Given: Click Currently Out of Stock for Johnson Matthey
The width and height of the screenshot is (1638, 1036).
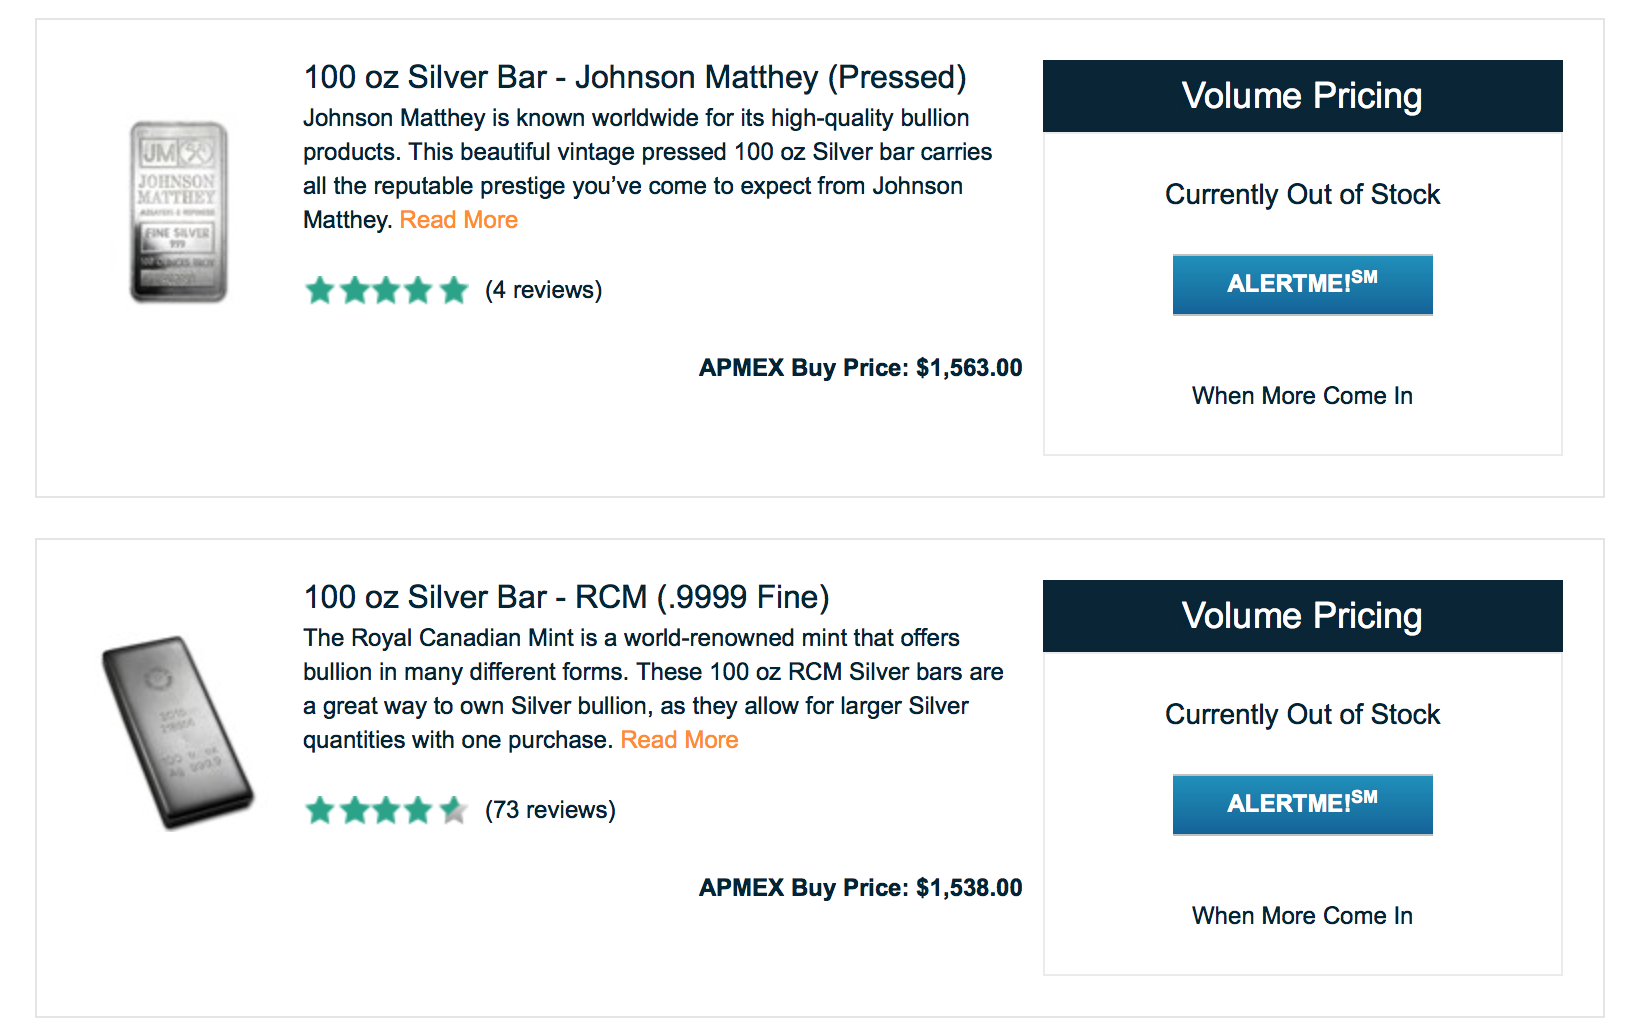Looking at the screenshot, I should [1302, 194].
